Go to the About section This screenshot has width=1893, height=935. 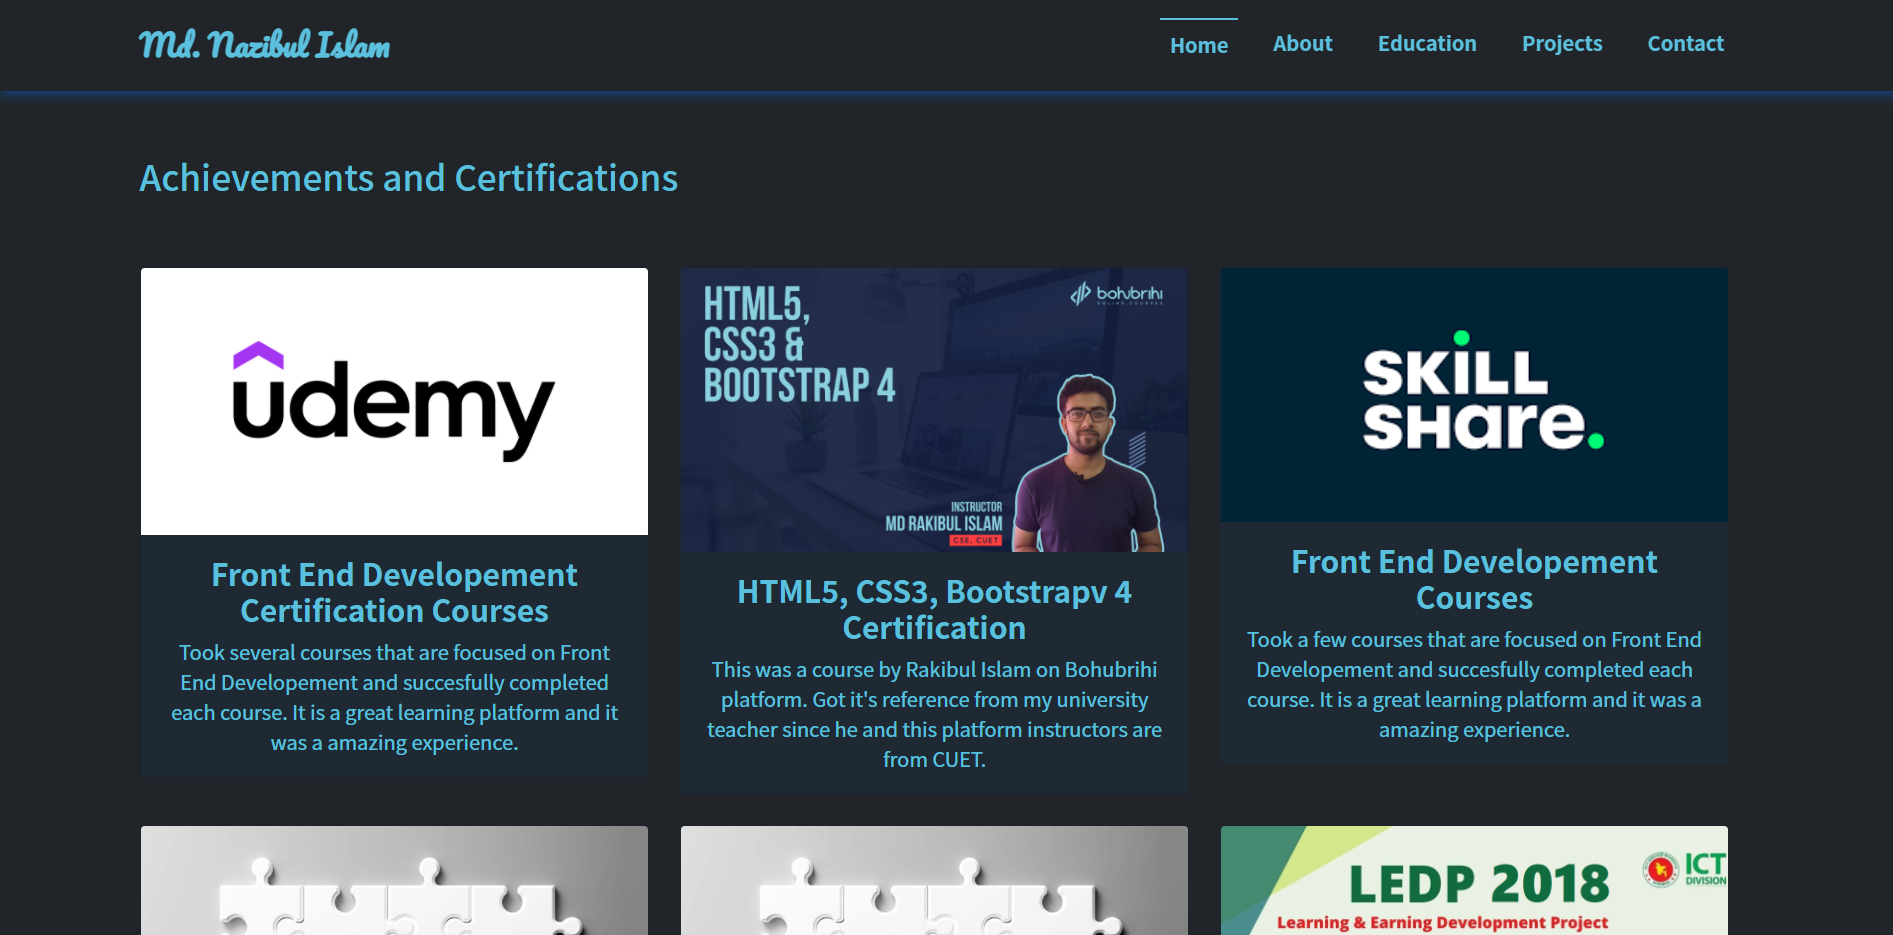(x=1302, y=44)
